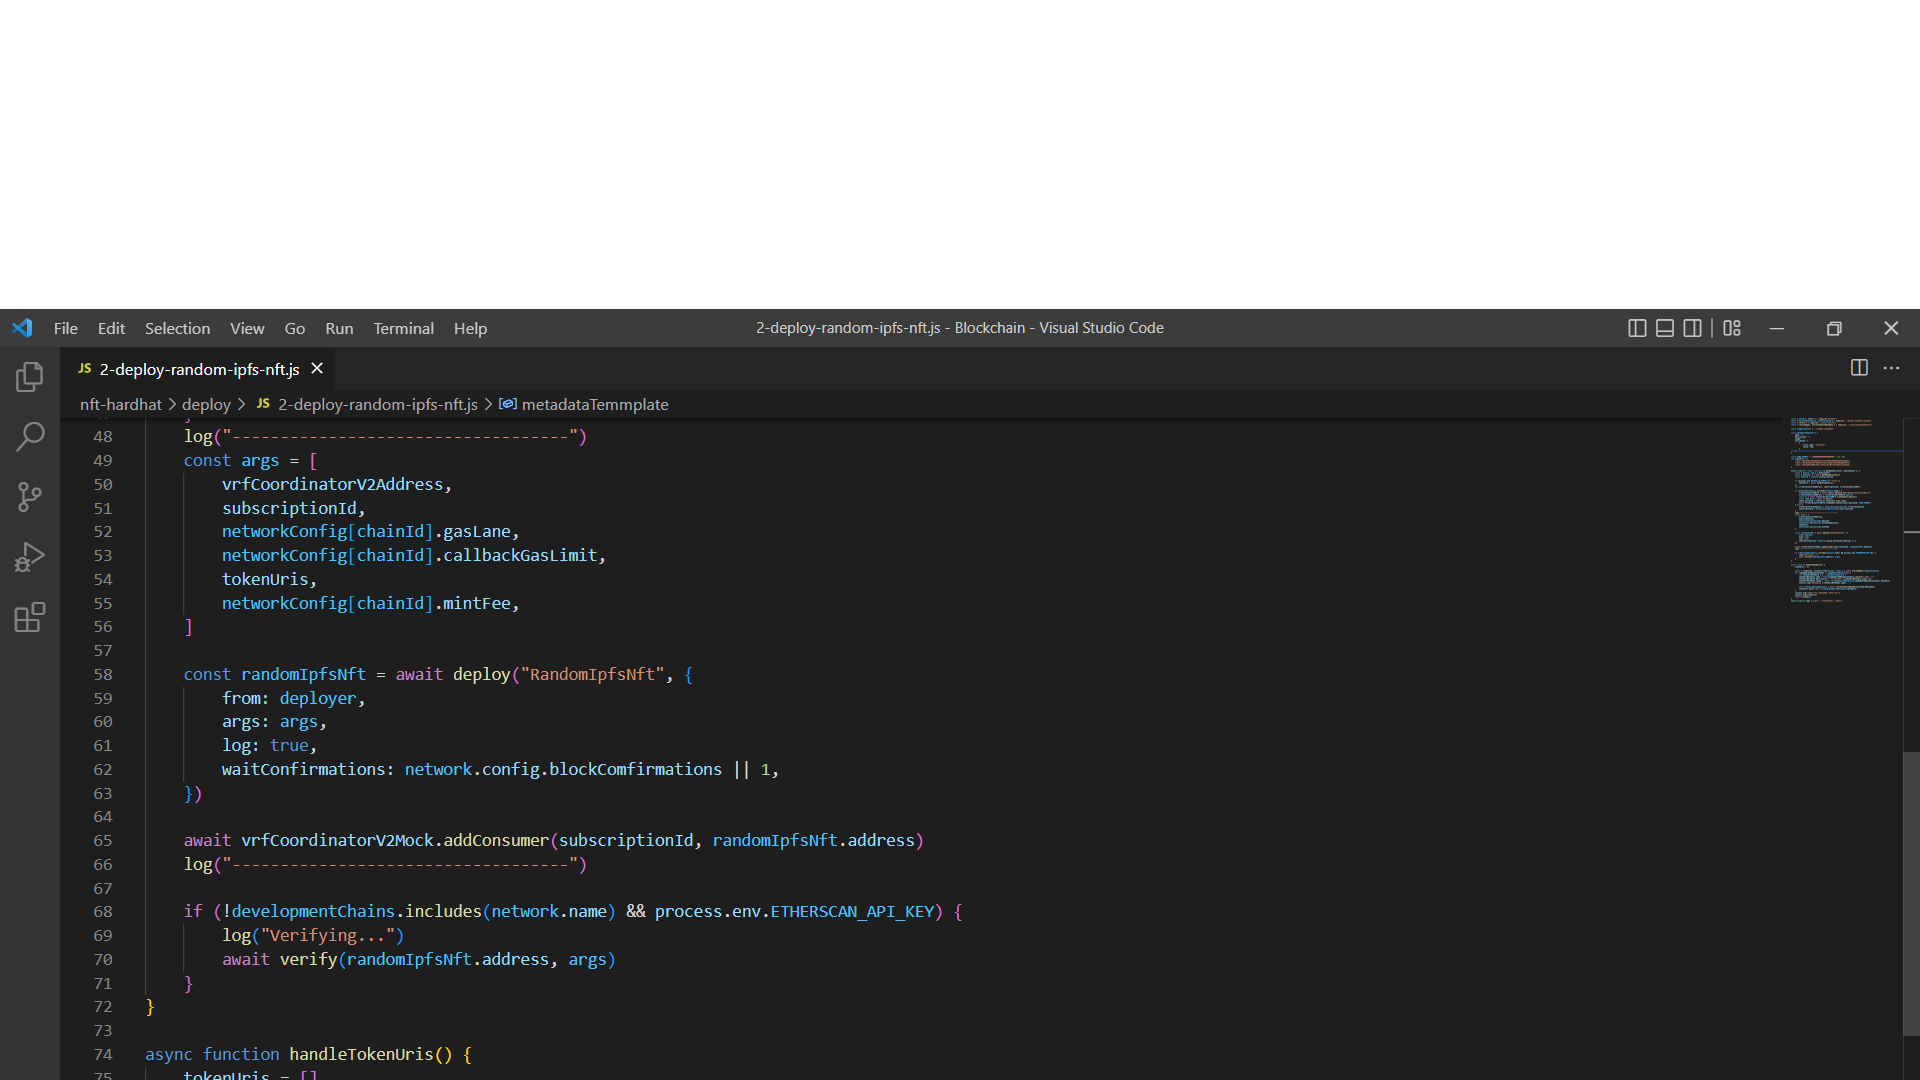Click on vrfCoordinatorV2Address in line 50

tap(332, 484)
